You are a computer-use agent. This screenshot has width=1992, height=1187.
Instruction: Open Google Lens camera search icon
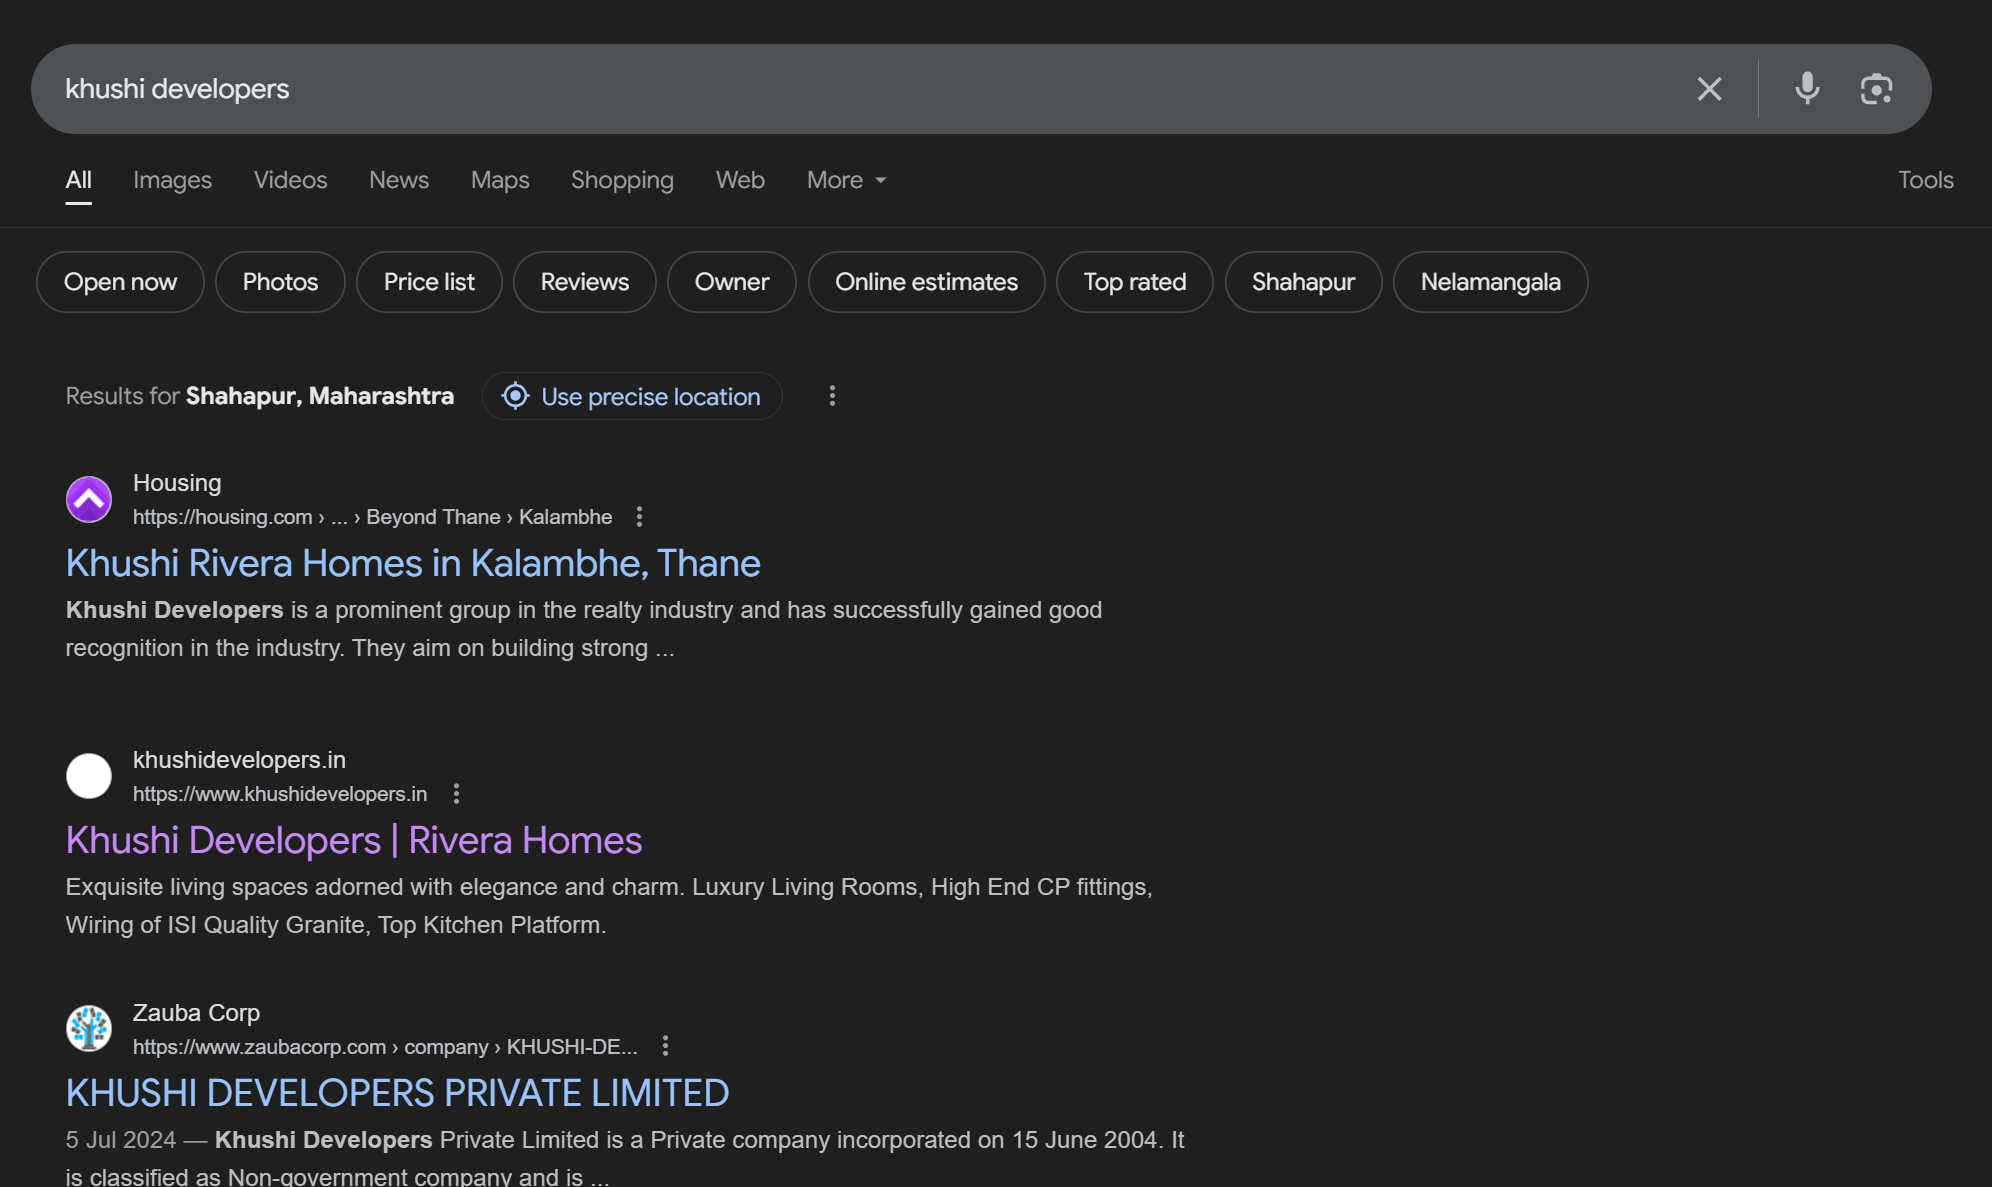pyautogui.click(x=1876, y=89)
